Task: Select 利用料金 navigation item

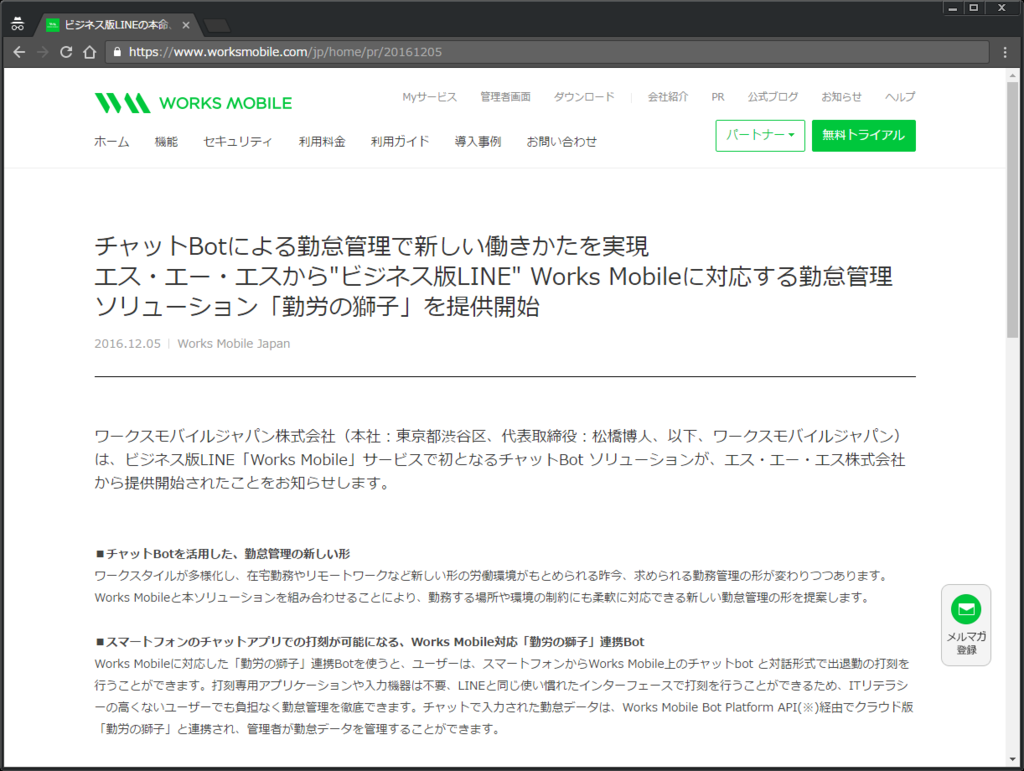Action: [x=322, y=142]
